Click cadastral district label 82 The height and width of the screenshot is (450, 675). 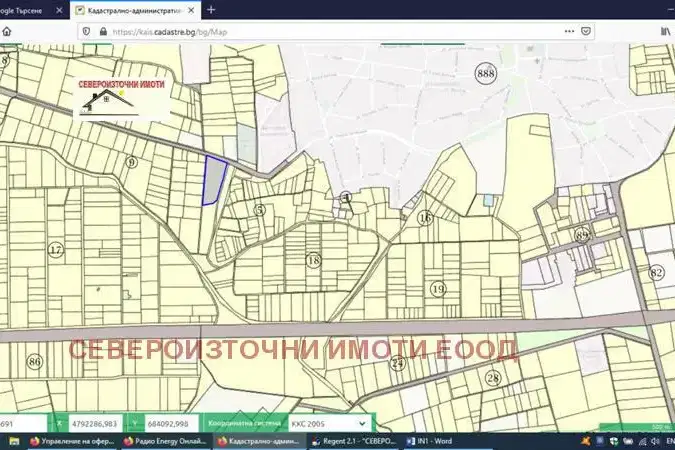pos(656,273)
